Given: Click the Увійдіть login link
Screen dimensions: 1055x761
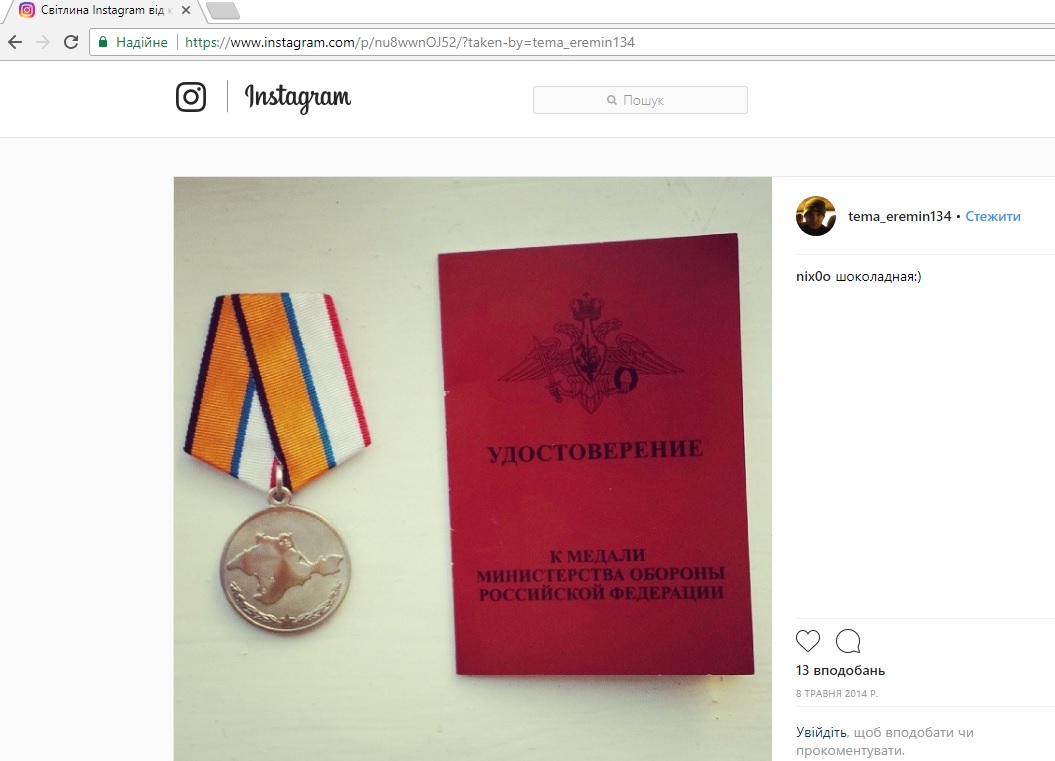Looking at the screenshot, I should 821,732.
